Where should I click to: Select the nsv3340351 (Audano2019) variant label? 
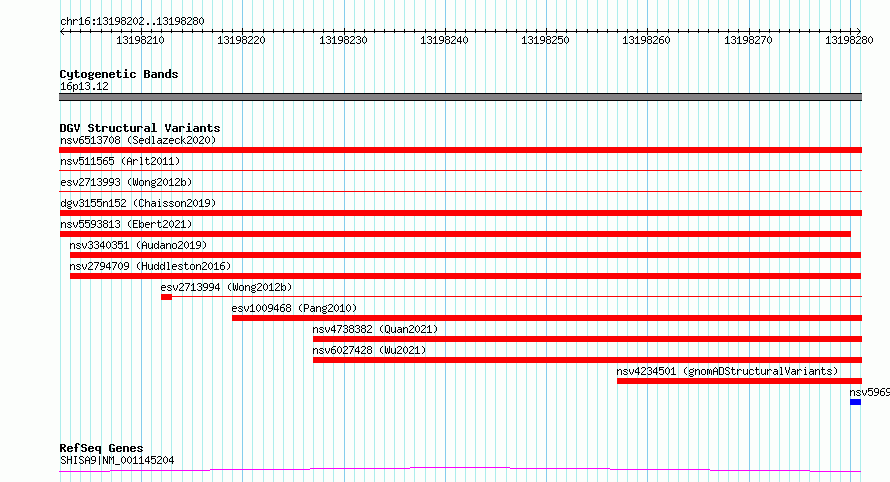pyautogui.click(x=138, y=245)
